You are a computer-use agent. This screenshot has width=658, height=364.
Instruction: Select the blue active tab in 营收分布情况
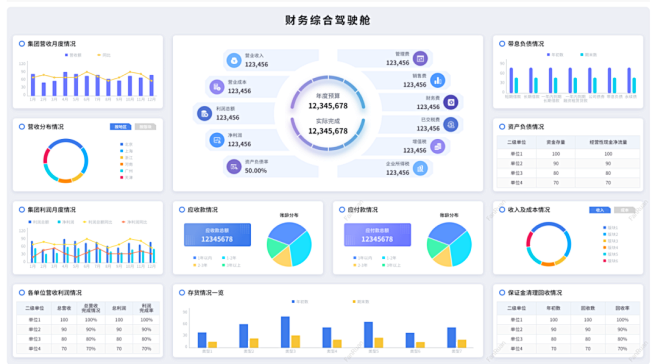point(120,126)
